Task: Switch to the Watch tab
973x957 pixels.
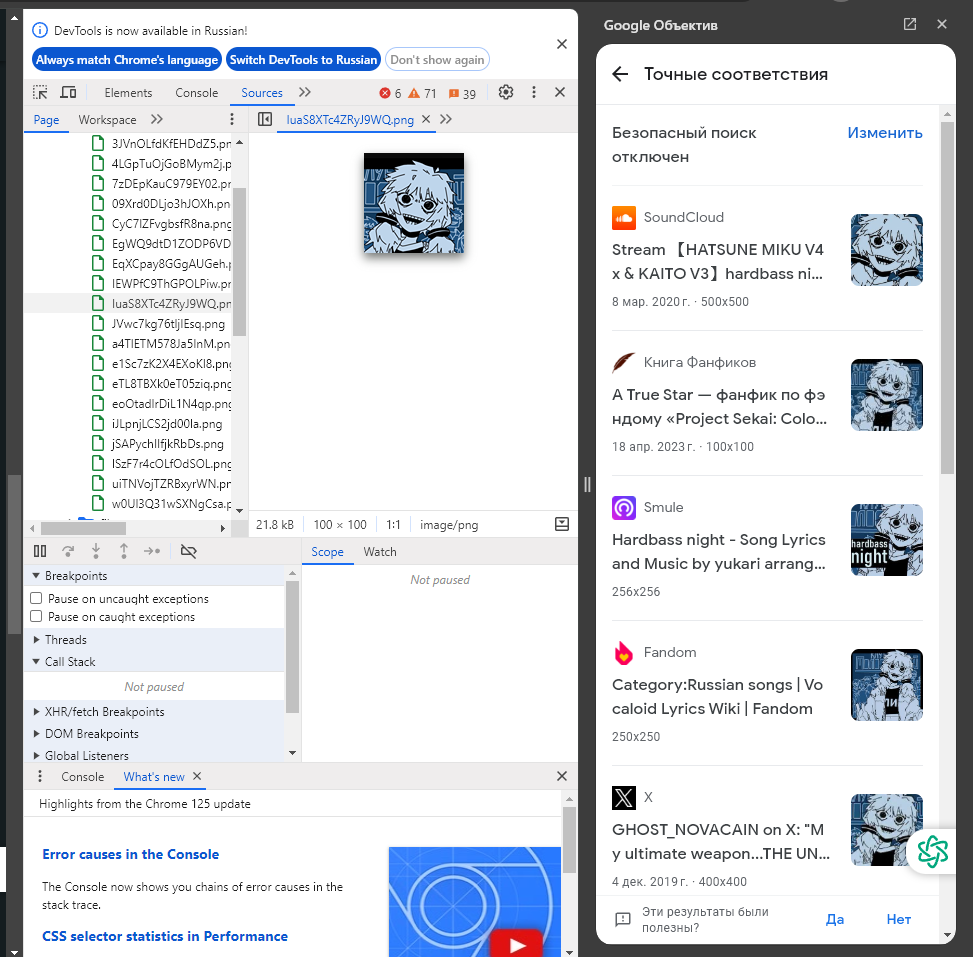Action: (380, 552)
